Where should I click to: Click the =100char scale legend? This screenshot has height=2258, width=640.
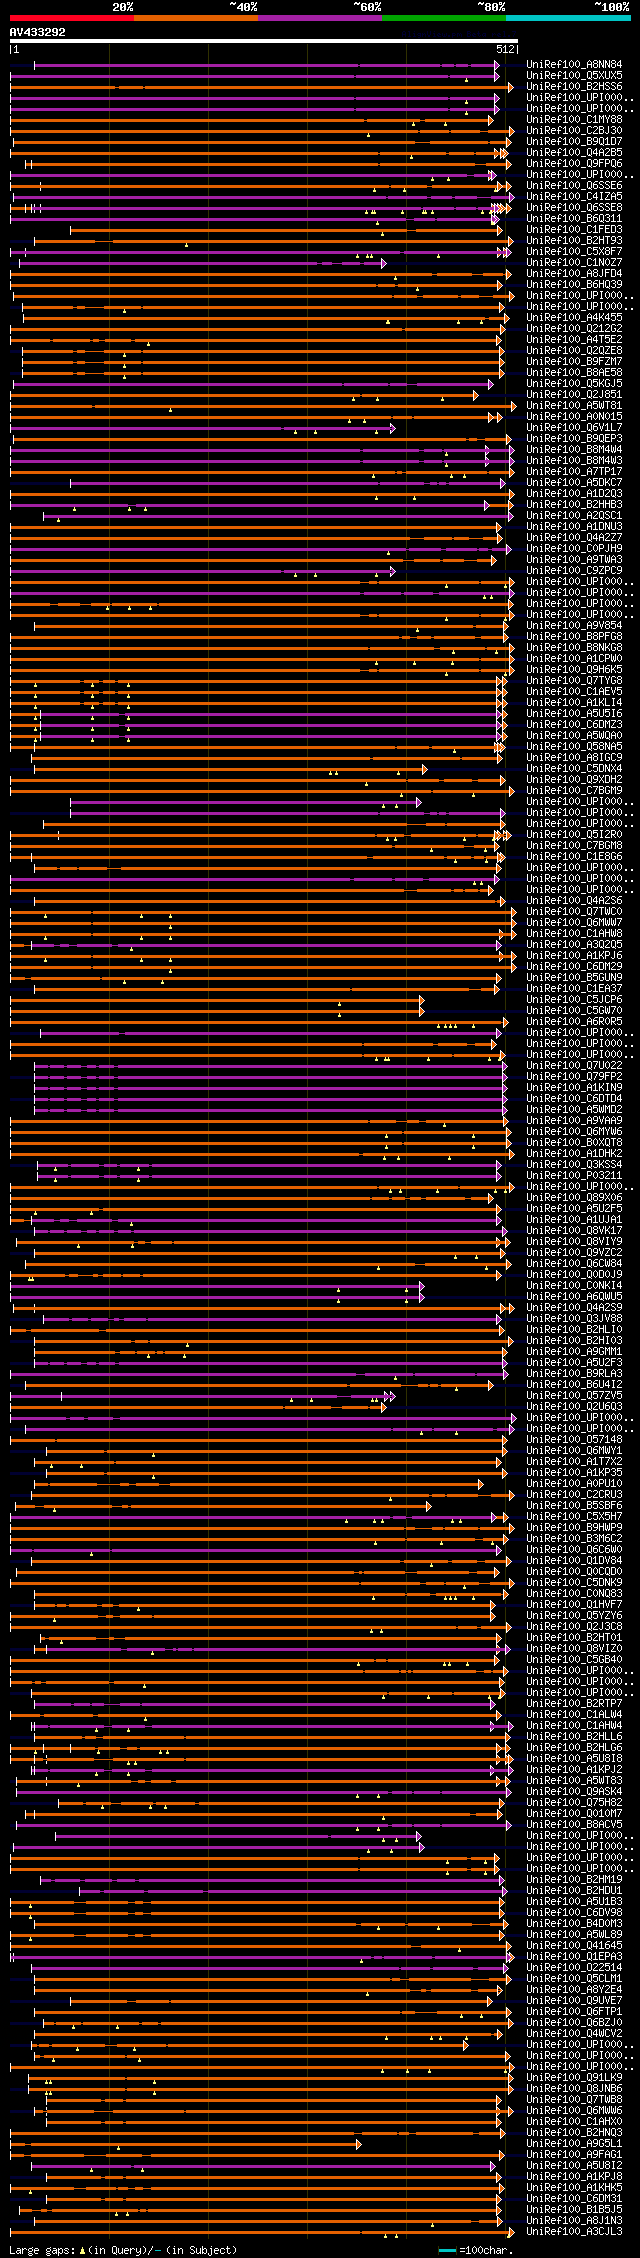pyautogui.click(x=474, y=2250)
